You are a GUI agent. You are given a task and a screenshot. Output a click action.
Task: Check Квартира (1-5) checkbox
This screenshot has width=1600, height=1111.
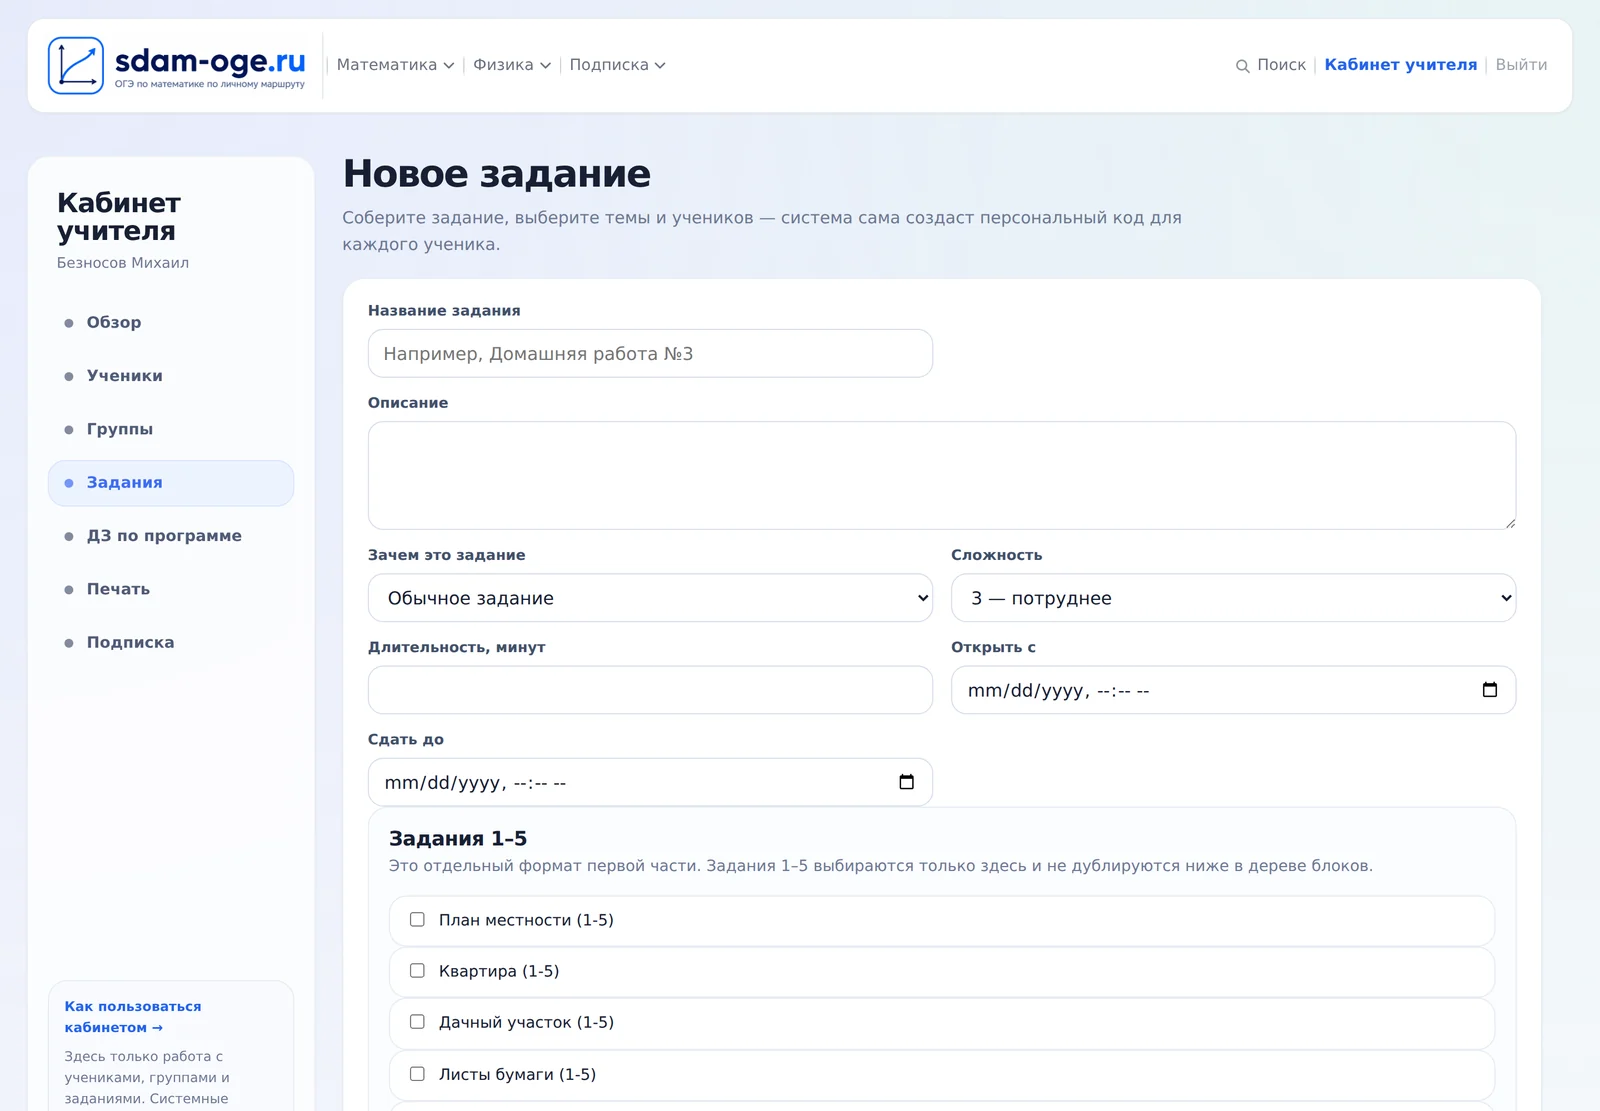[417, 970]
